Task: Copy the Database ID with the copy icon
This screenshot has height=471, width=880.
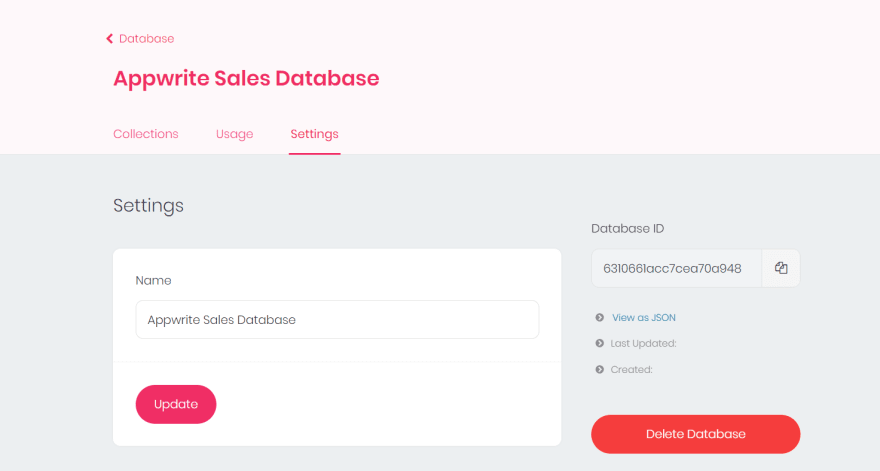Action: pos(781,268)
